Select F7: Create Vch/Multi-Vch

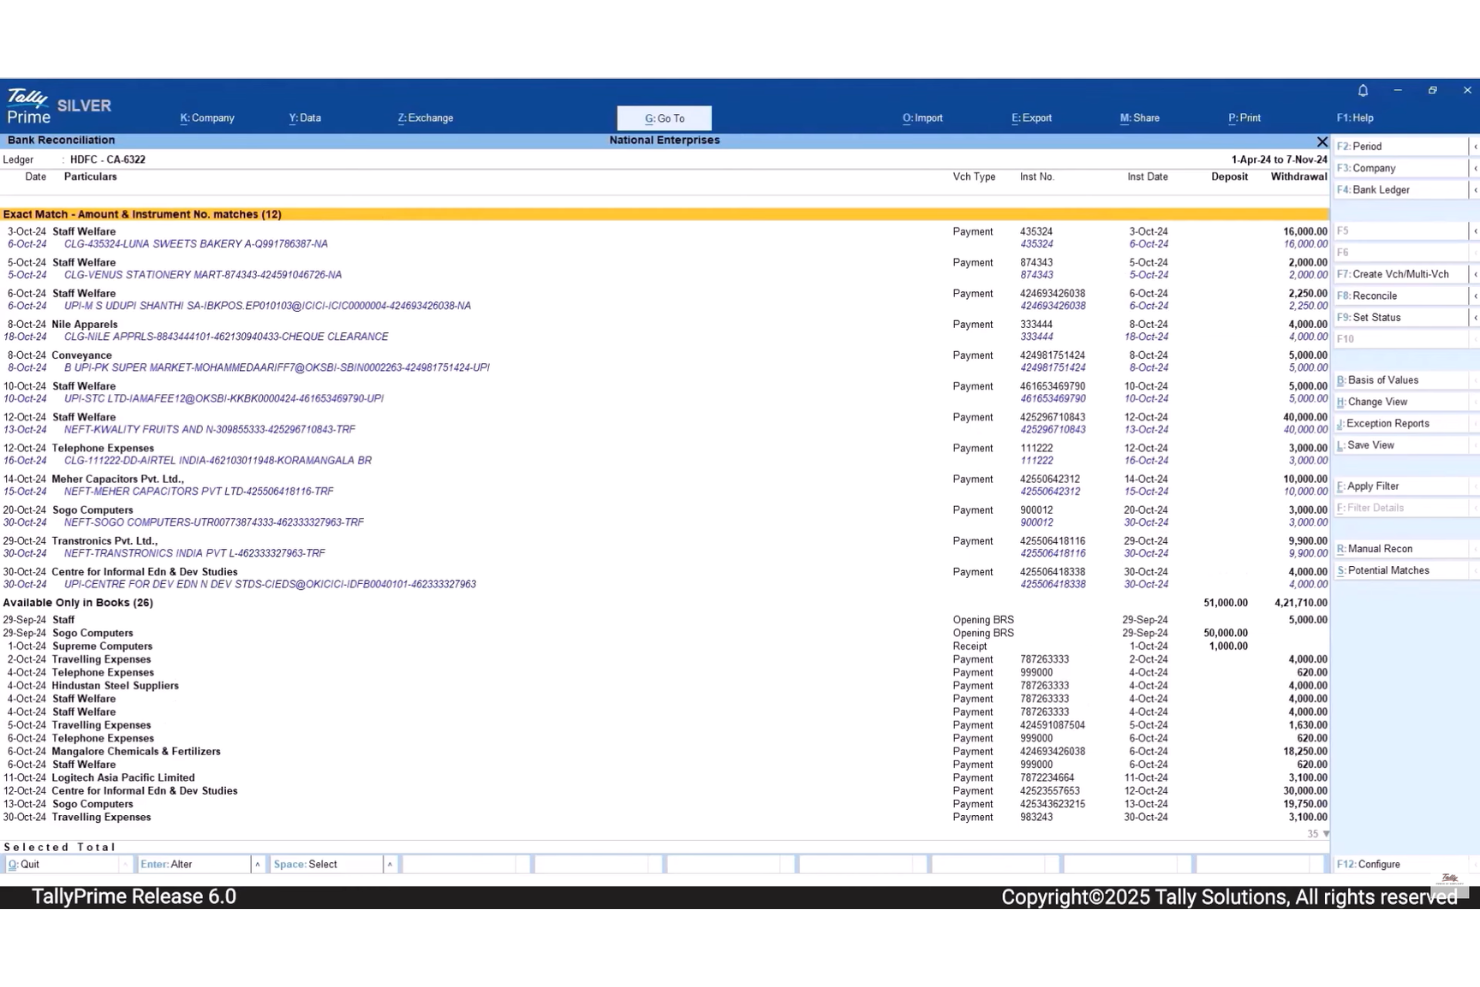pyautogui.click(x=1396, y=273)
